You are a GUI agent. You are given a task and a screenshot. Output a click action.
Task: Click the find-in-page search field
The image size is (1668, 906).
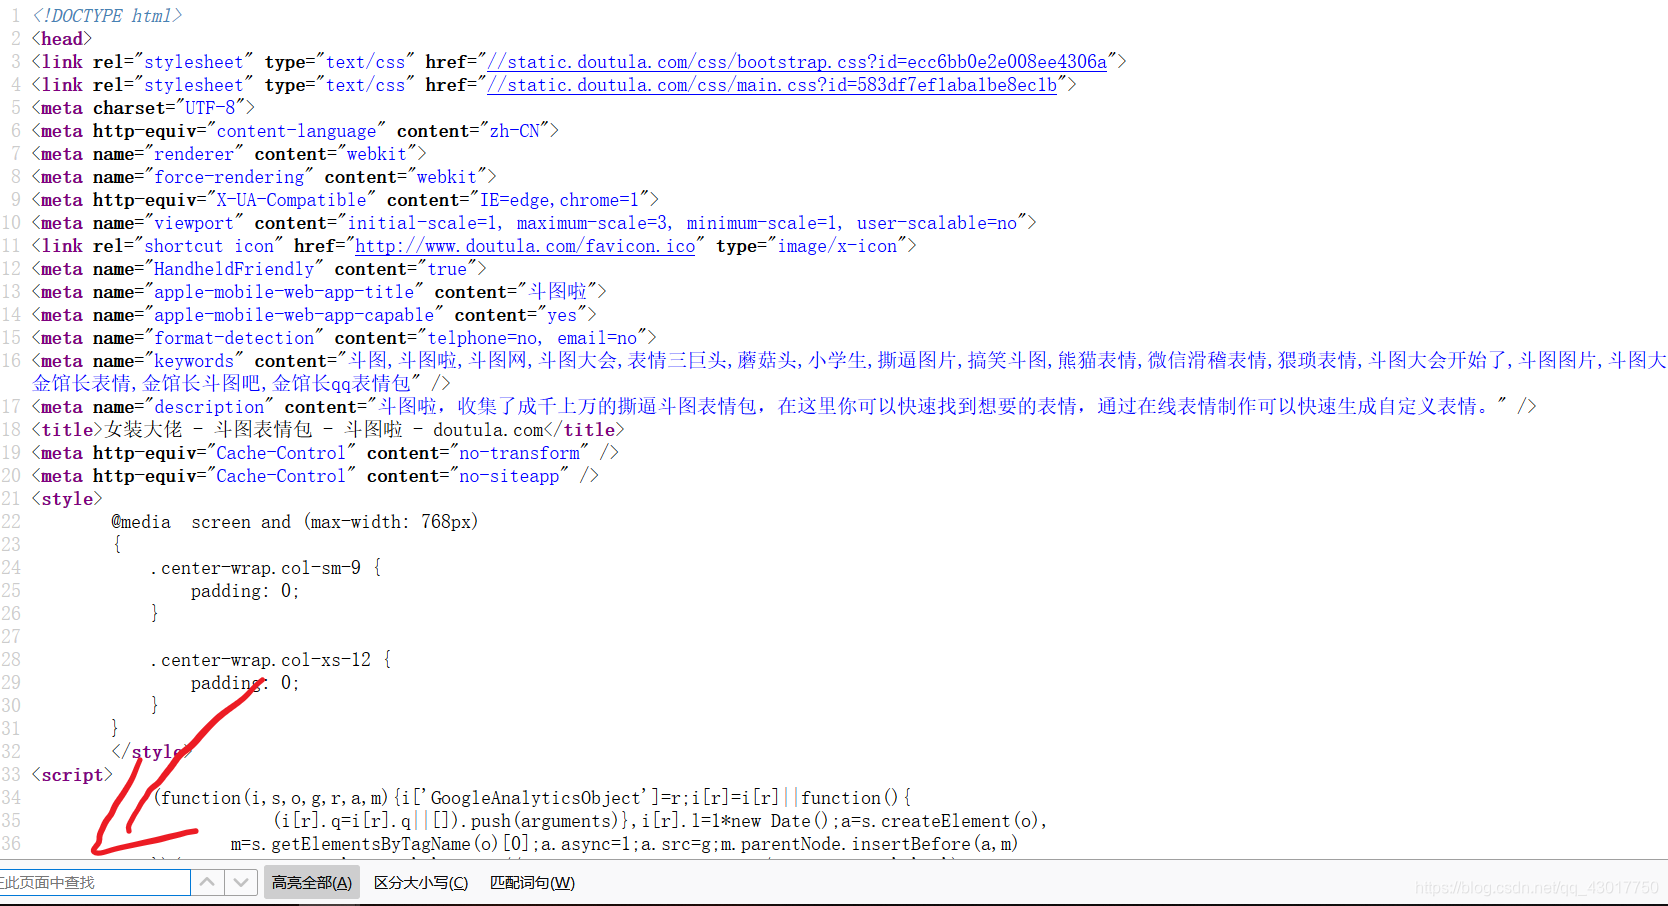94,883
